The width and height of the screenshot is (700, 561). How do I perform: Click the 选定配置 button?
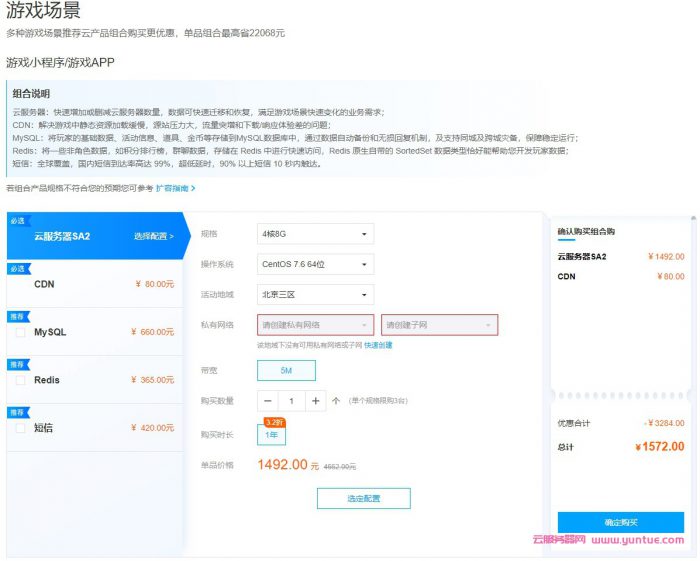click(x=363, y=498)
